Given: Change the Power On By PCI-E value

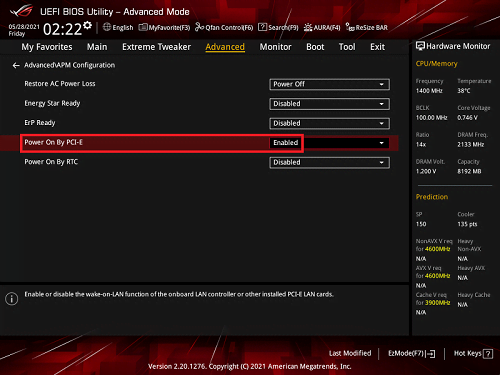Looking at the screenshot, I should pyautogui.click(x=329, y=143).
